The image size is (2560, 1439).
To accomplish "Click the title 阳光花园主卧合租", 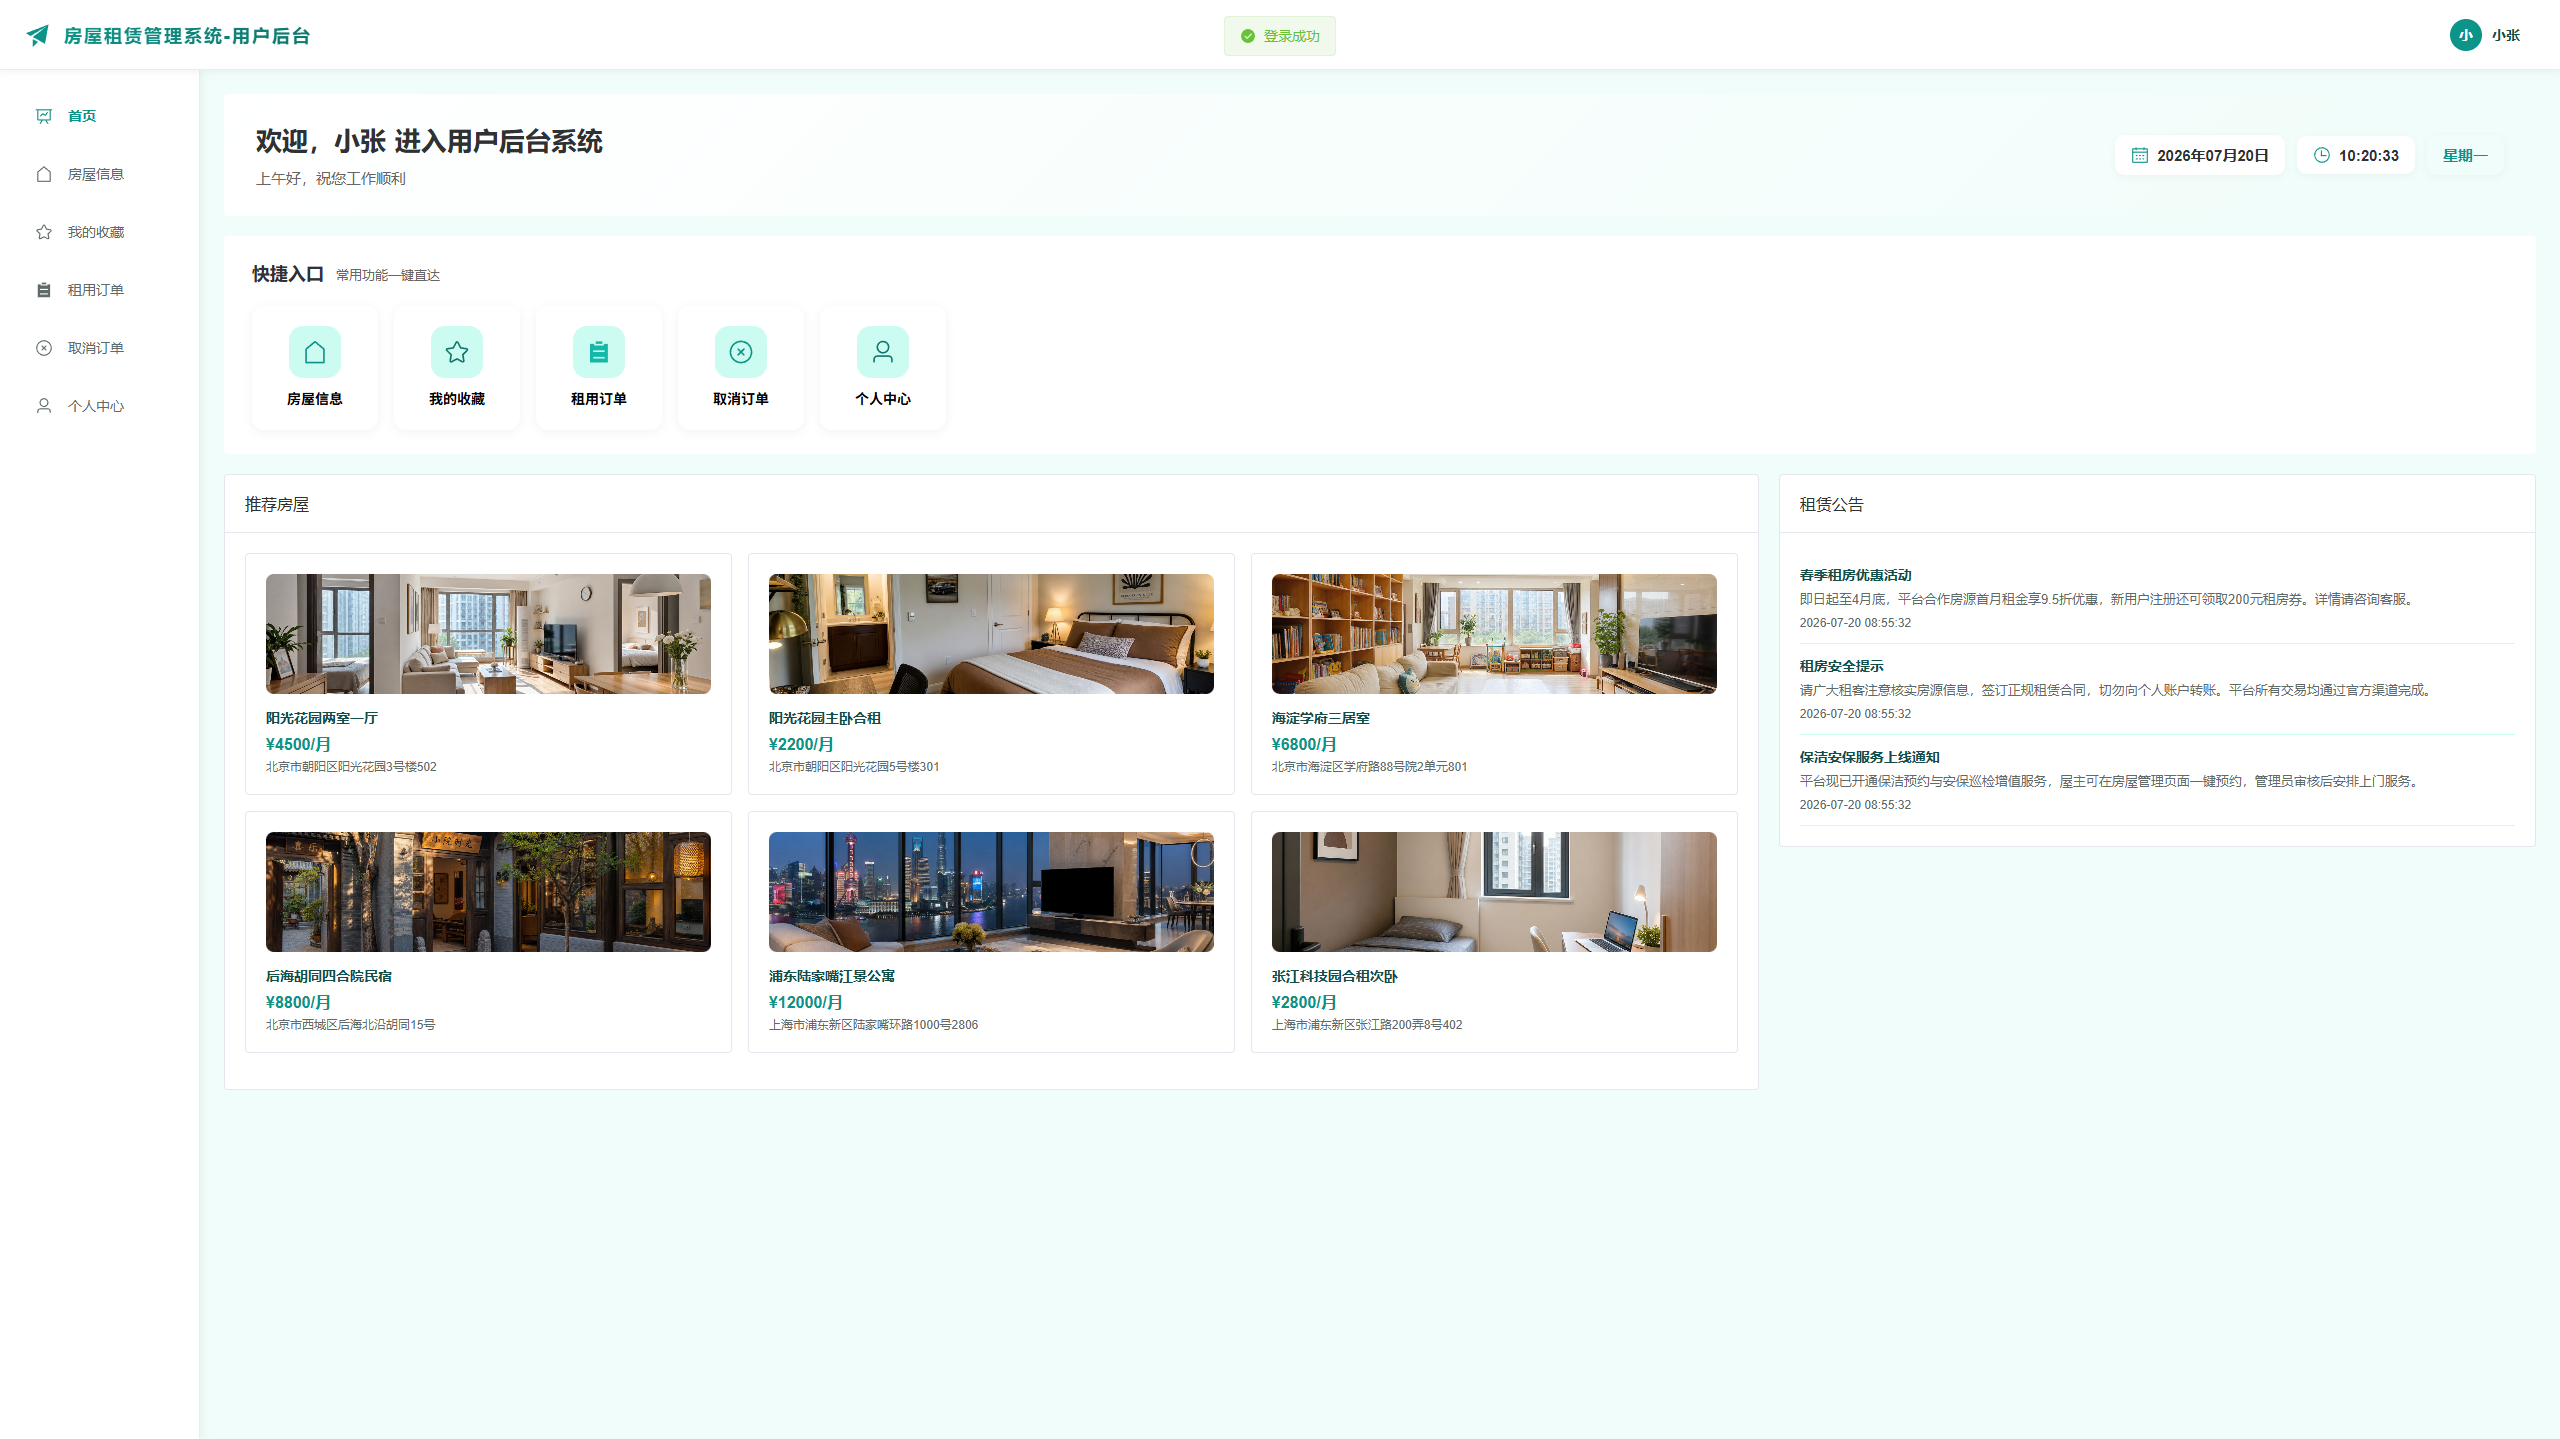I will tap(825, 718).
